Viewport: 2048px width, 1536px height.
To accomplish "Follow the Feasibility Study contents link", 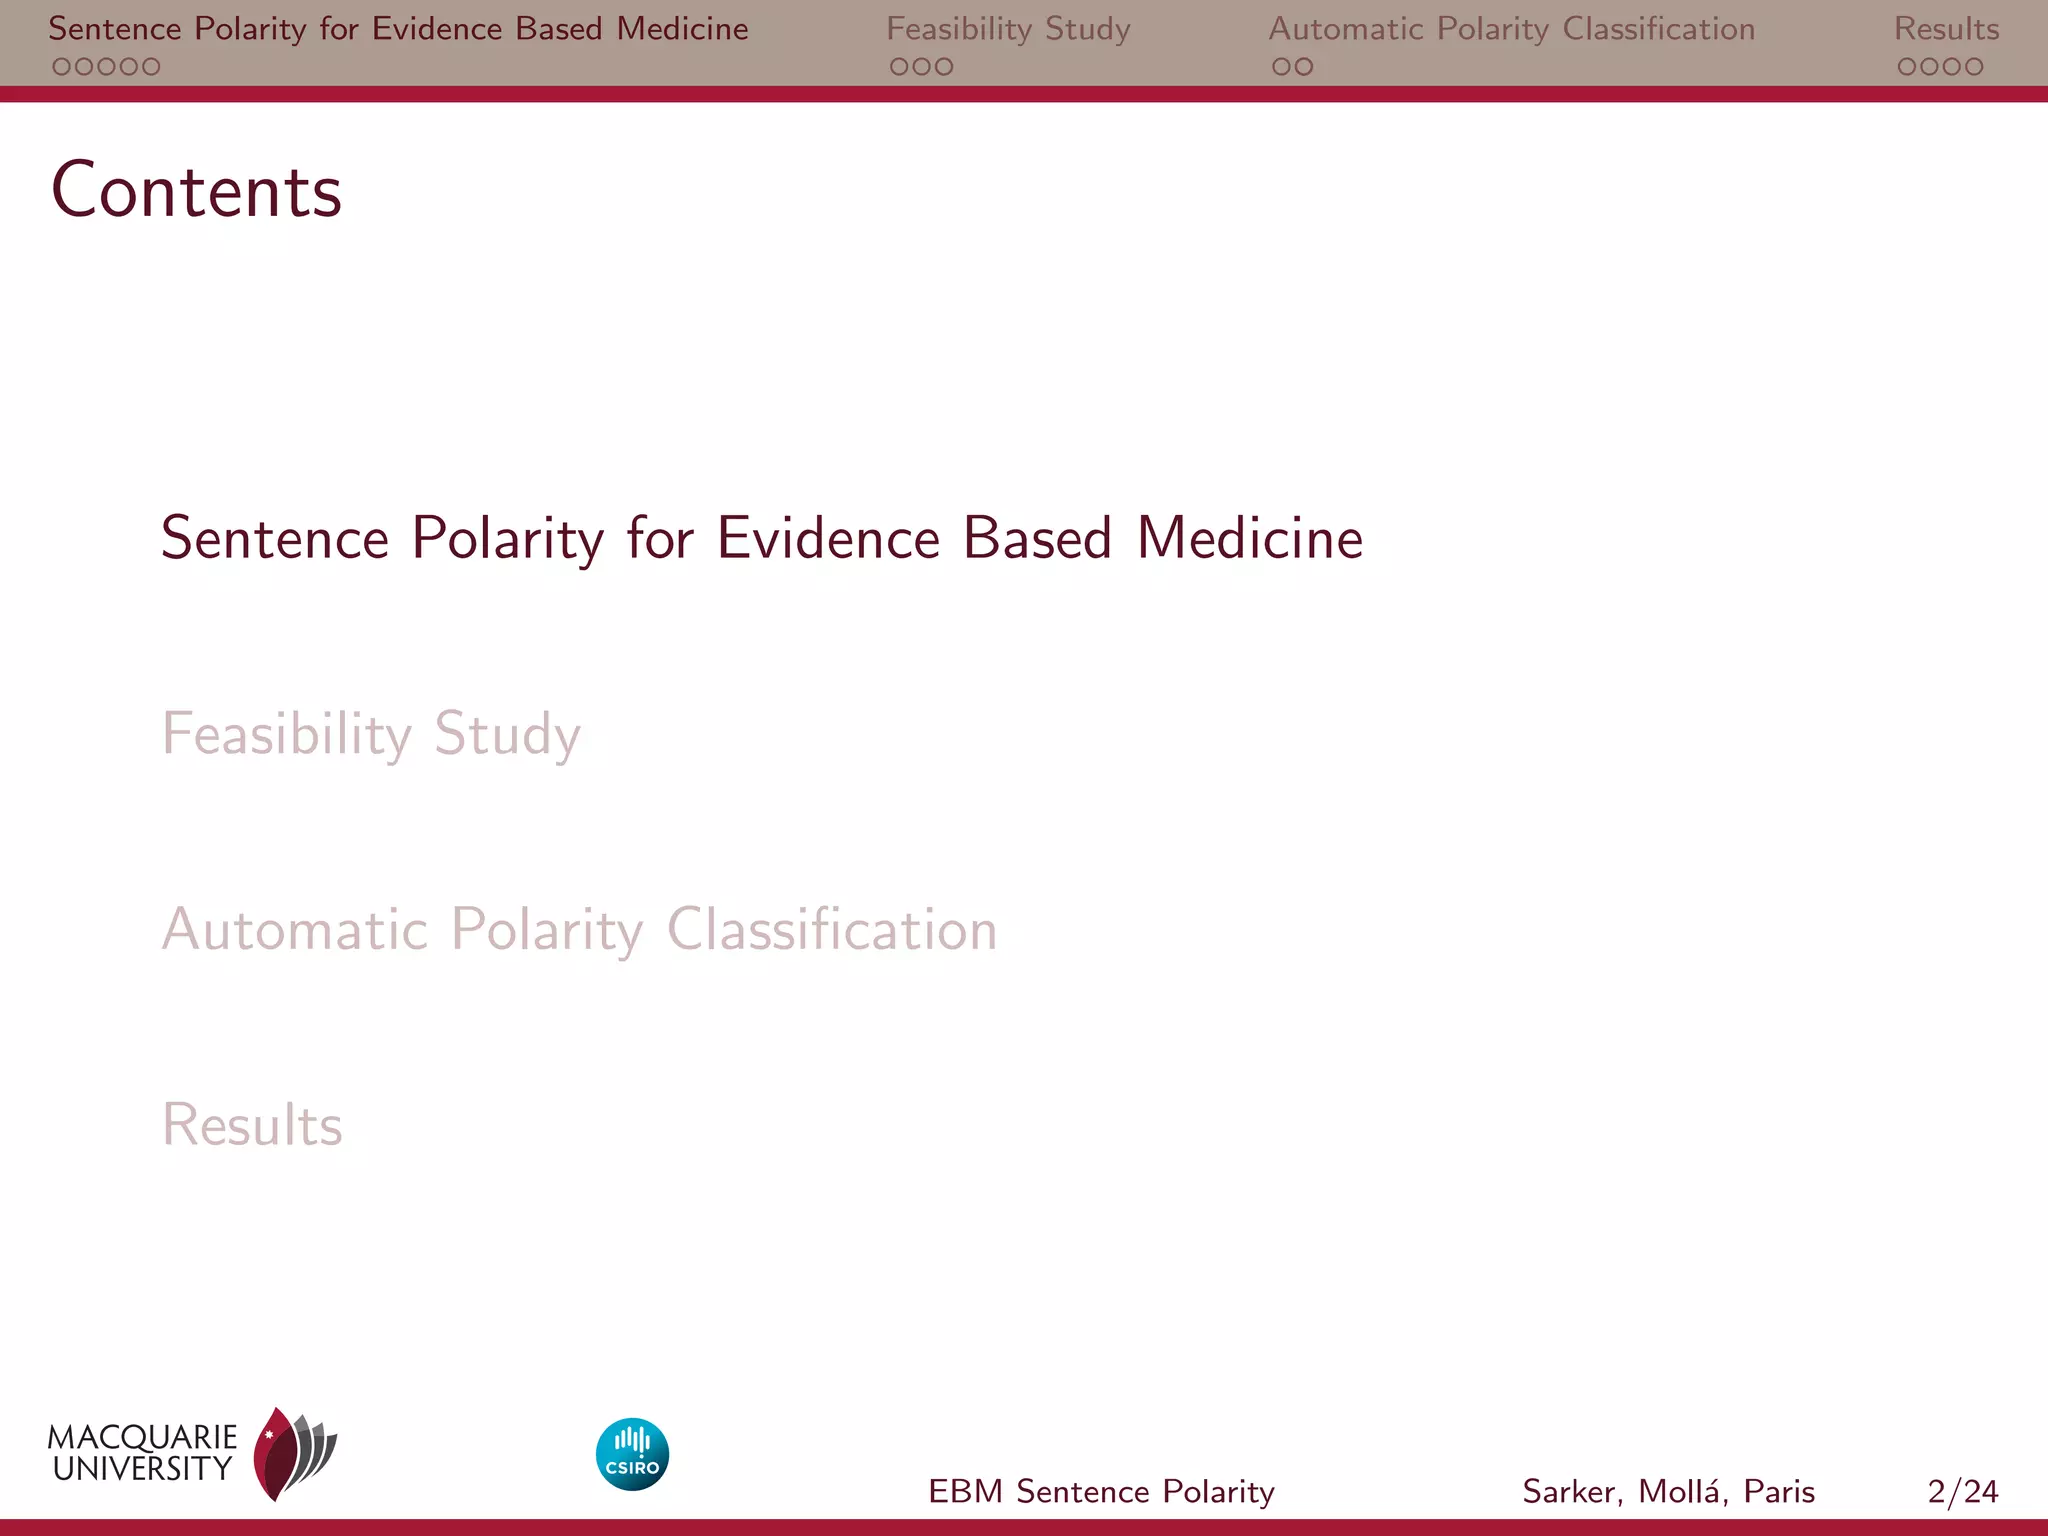I will click(x=371, y=734).
